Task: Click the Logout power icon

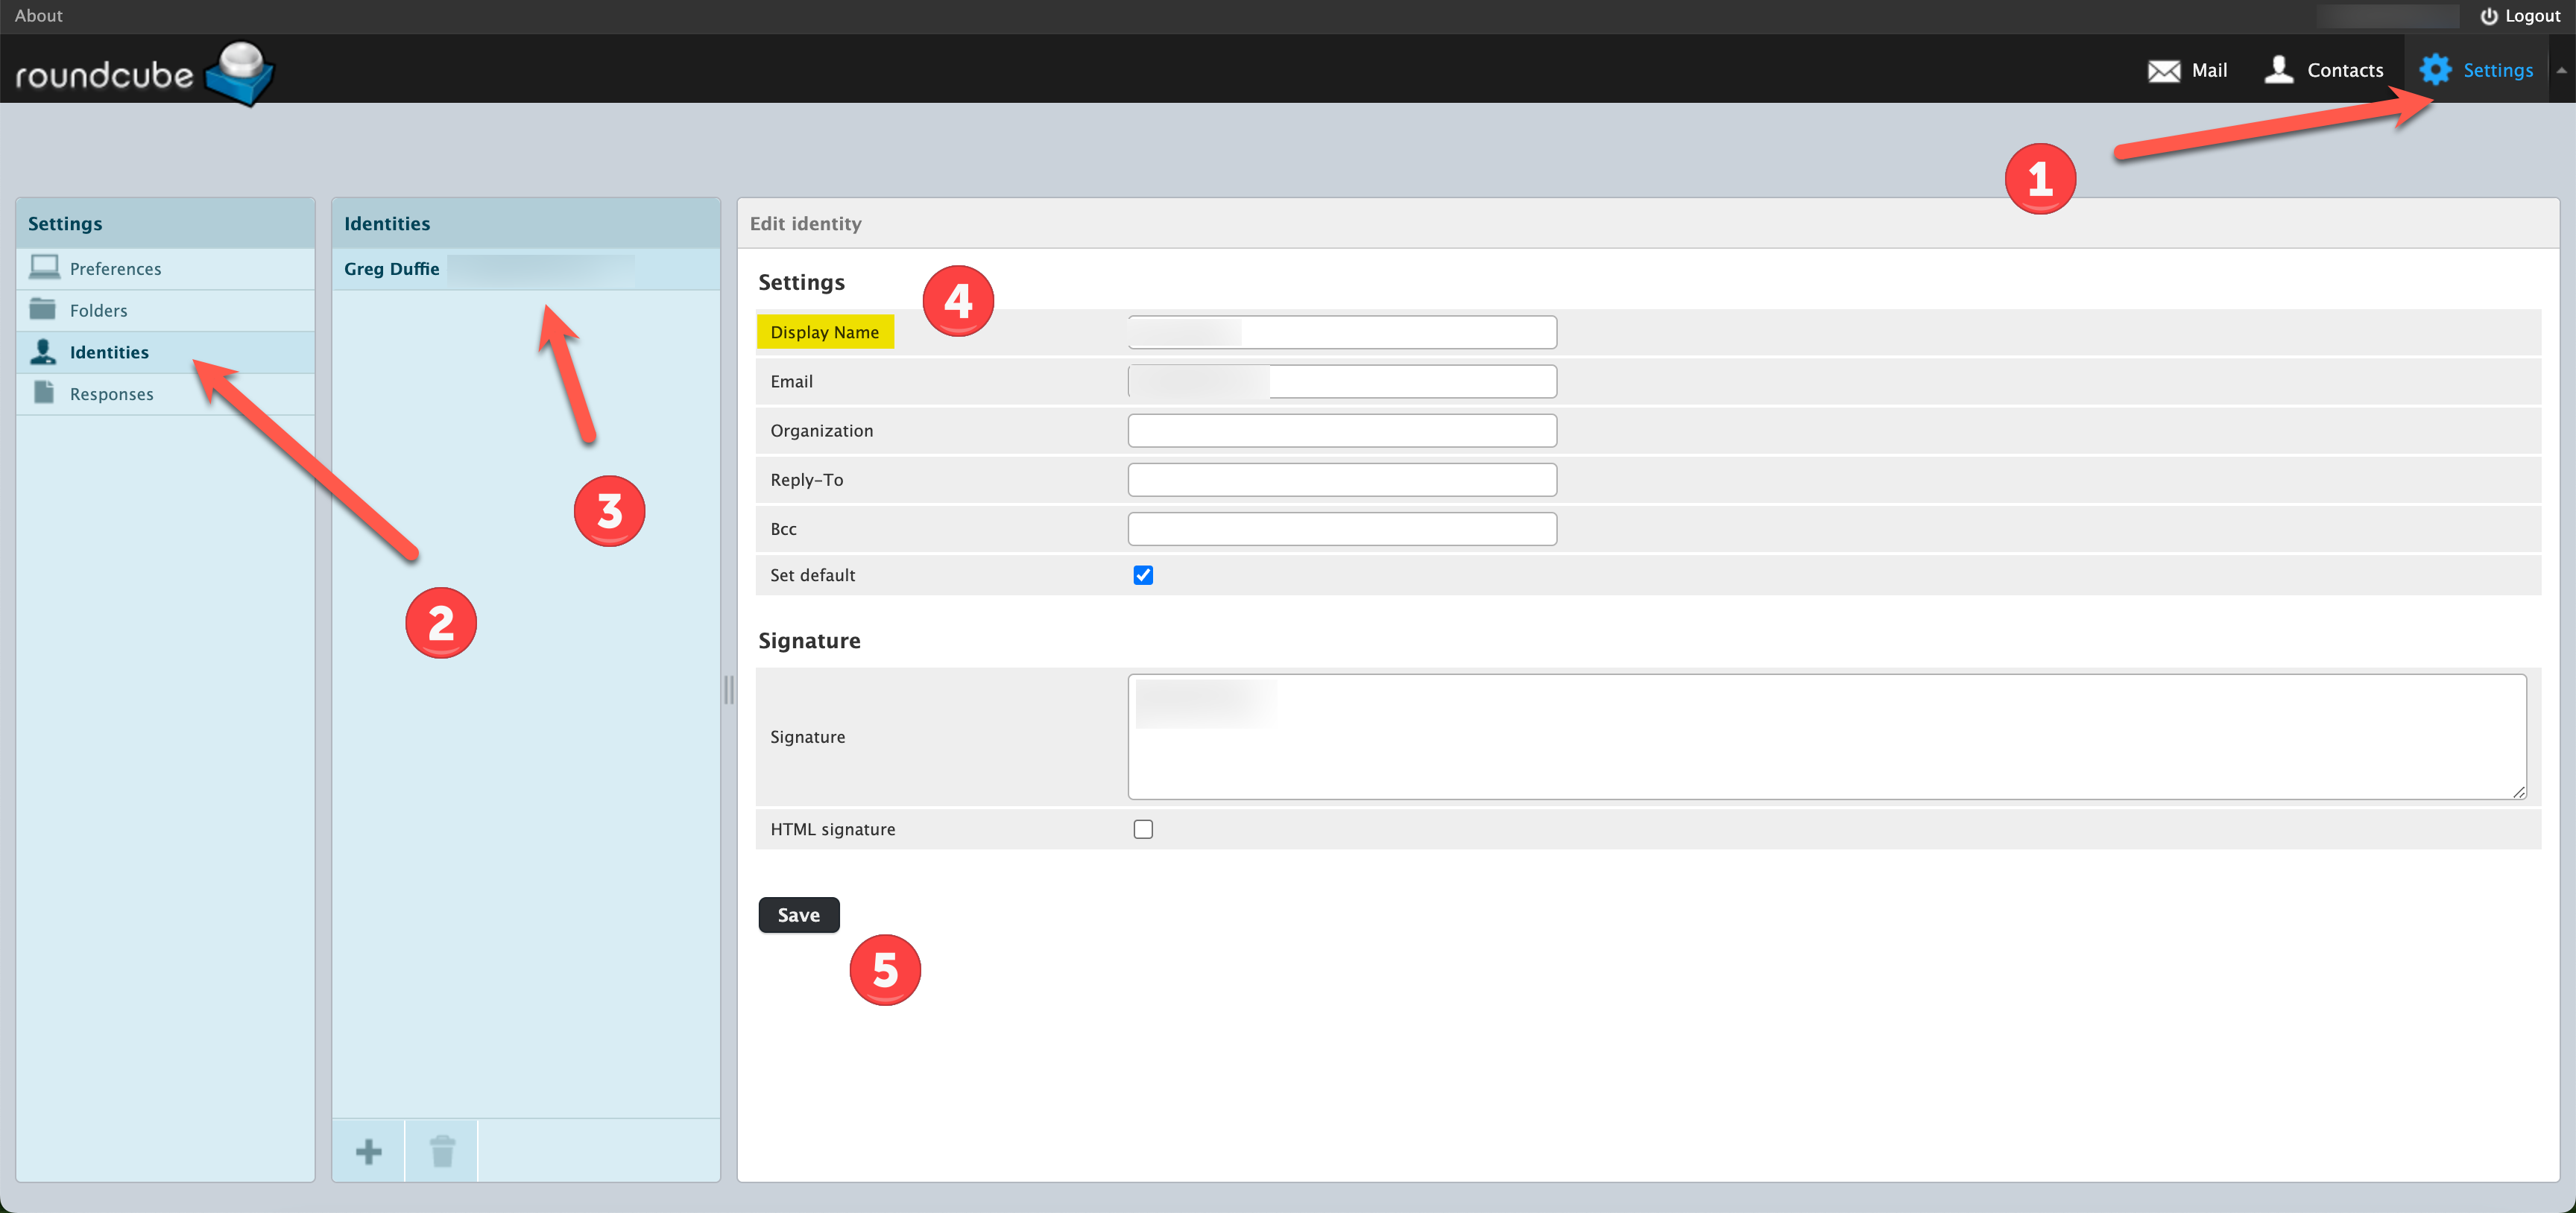Action: (x=2489, y=16)
